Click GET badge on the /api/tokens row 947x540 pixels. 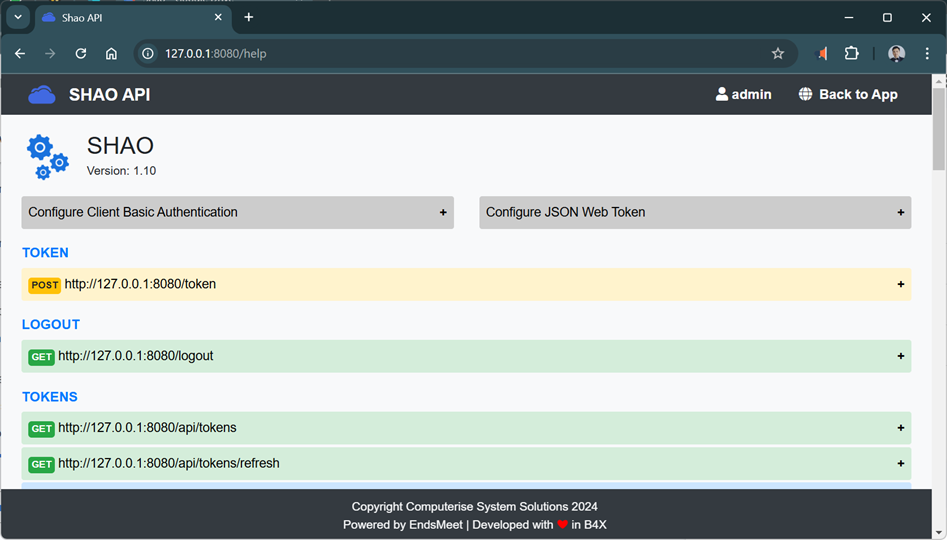tap(42, 429)
